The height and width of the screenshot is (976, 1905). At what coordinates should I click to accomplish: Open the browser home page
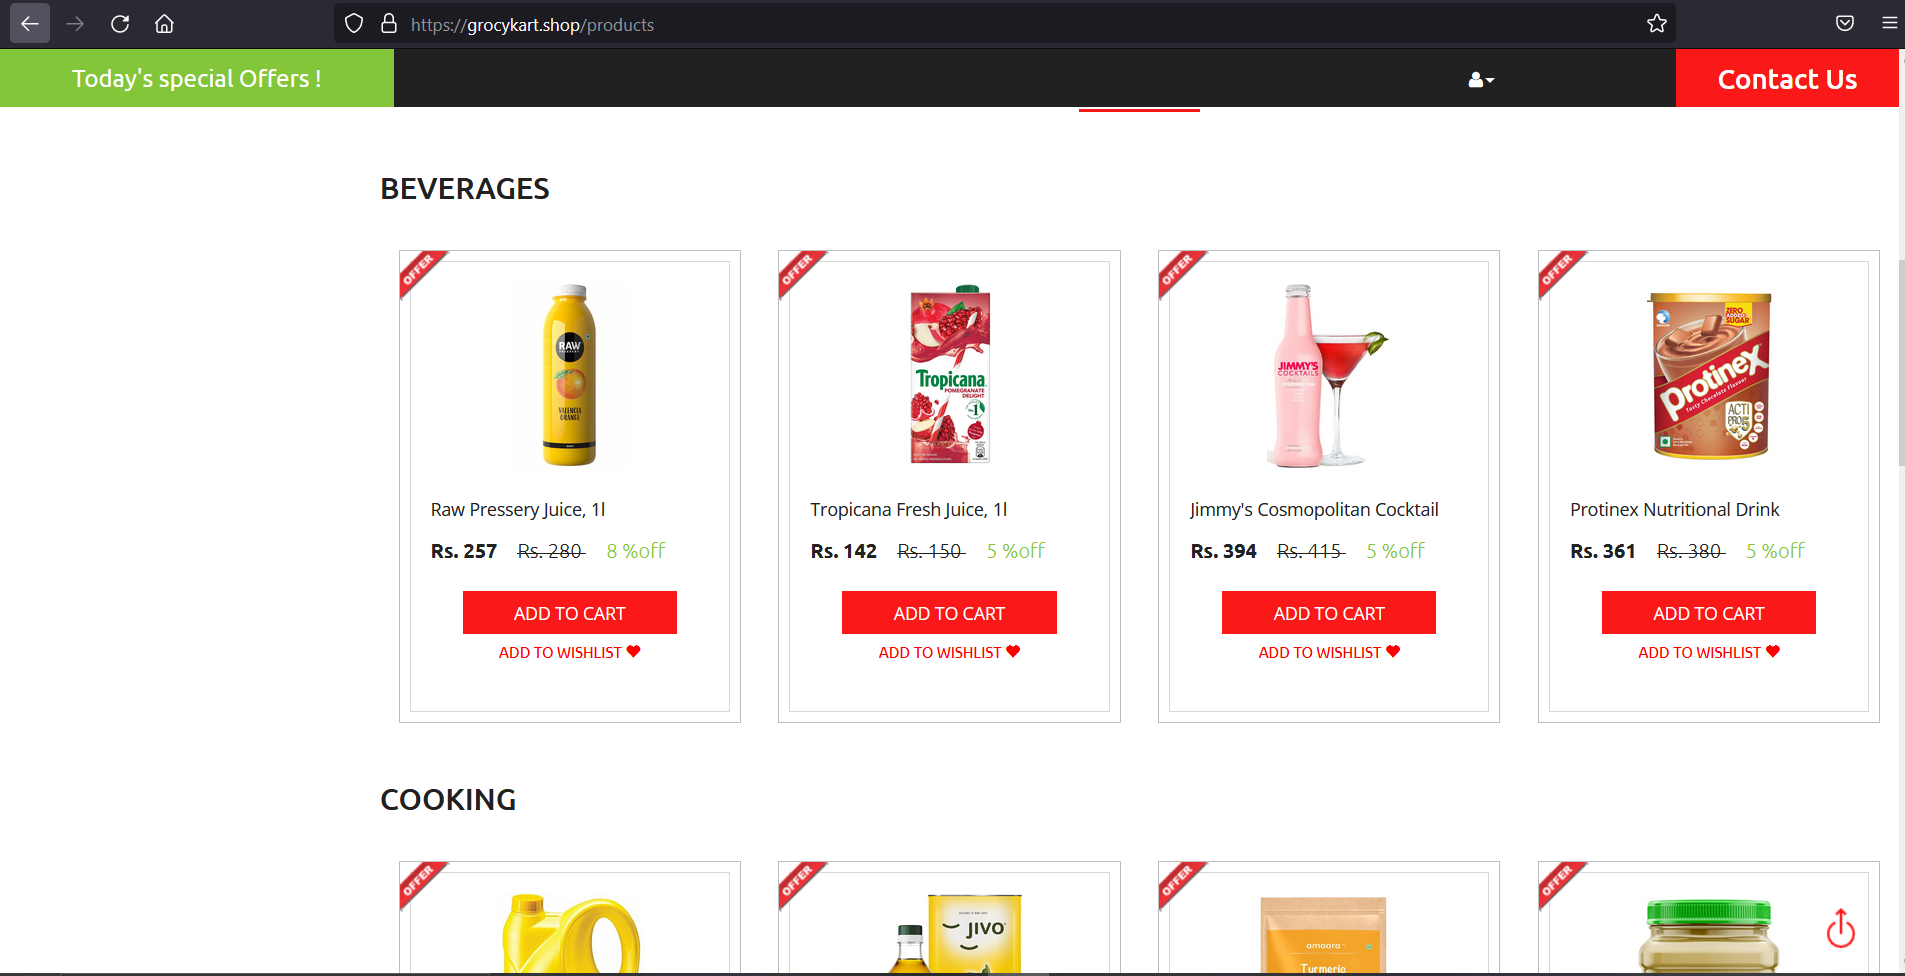point(164,23)
